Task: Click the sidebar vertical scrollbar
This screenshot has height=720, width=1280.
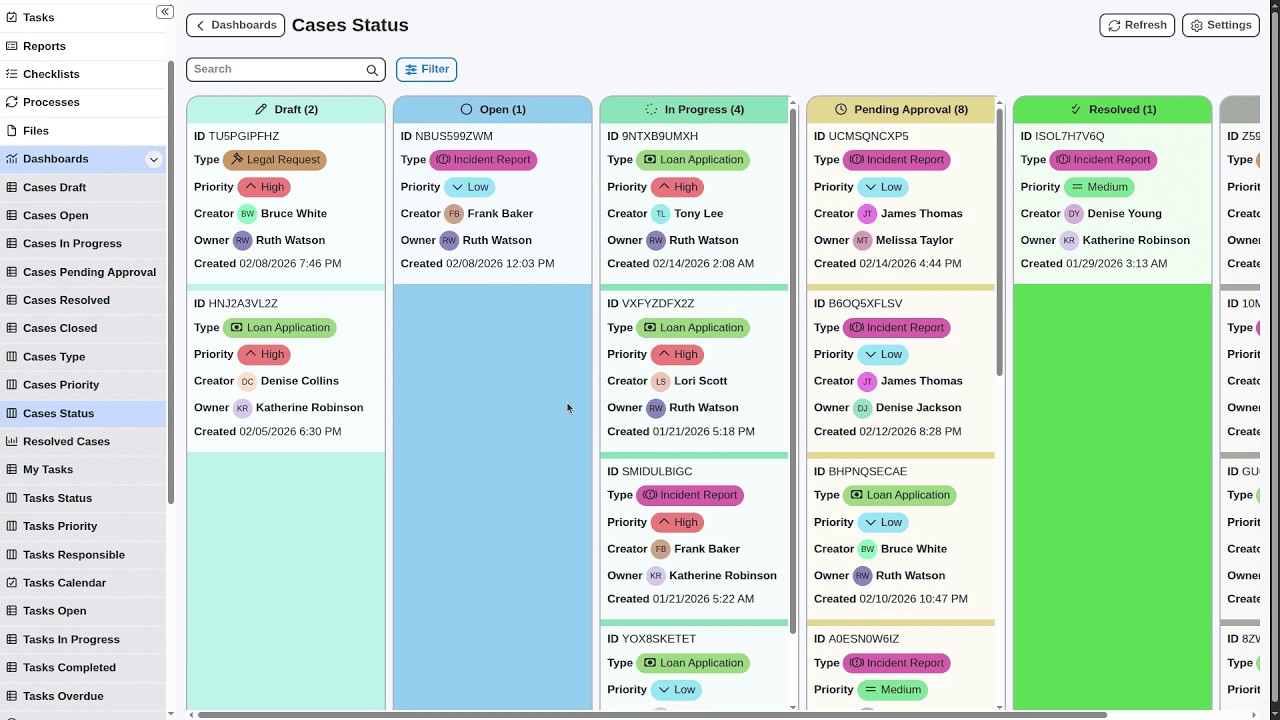Action: tap(171, 280)
